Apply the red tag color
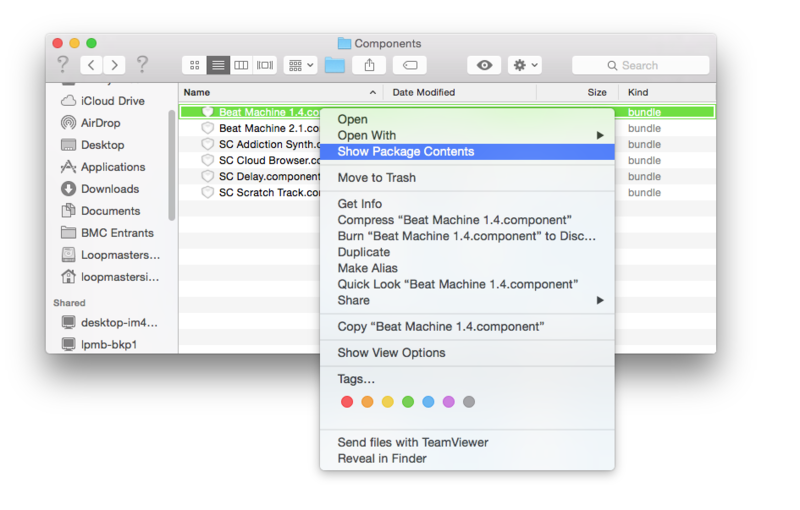Screen dimensions: 800x510 click(347, 402)
